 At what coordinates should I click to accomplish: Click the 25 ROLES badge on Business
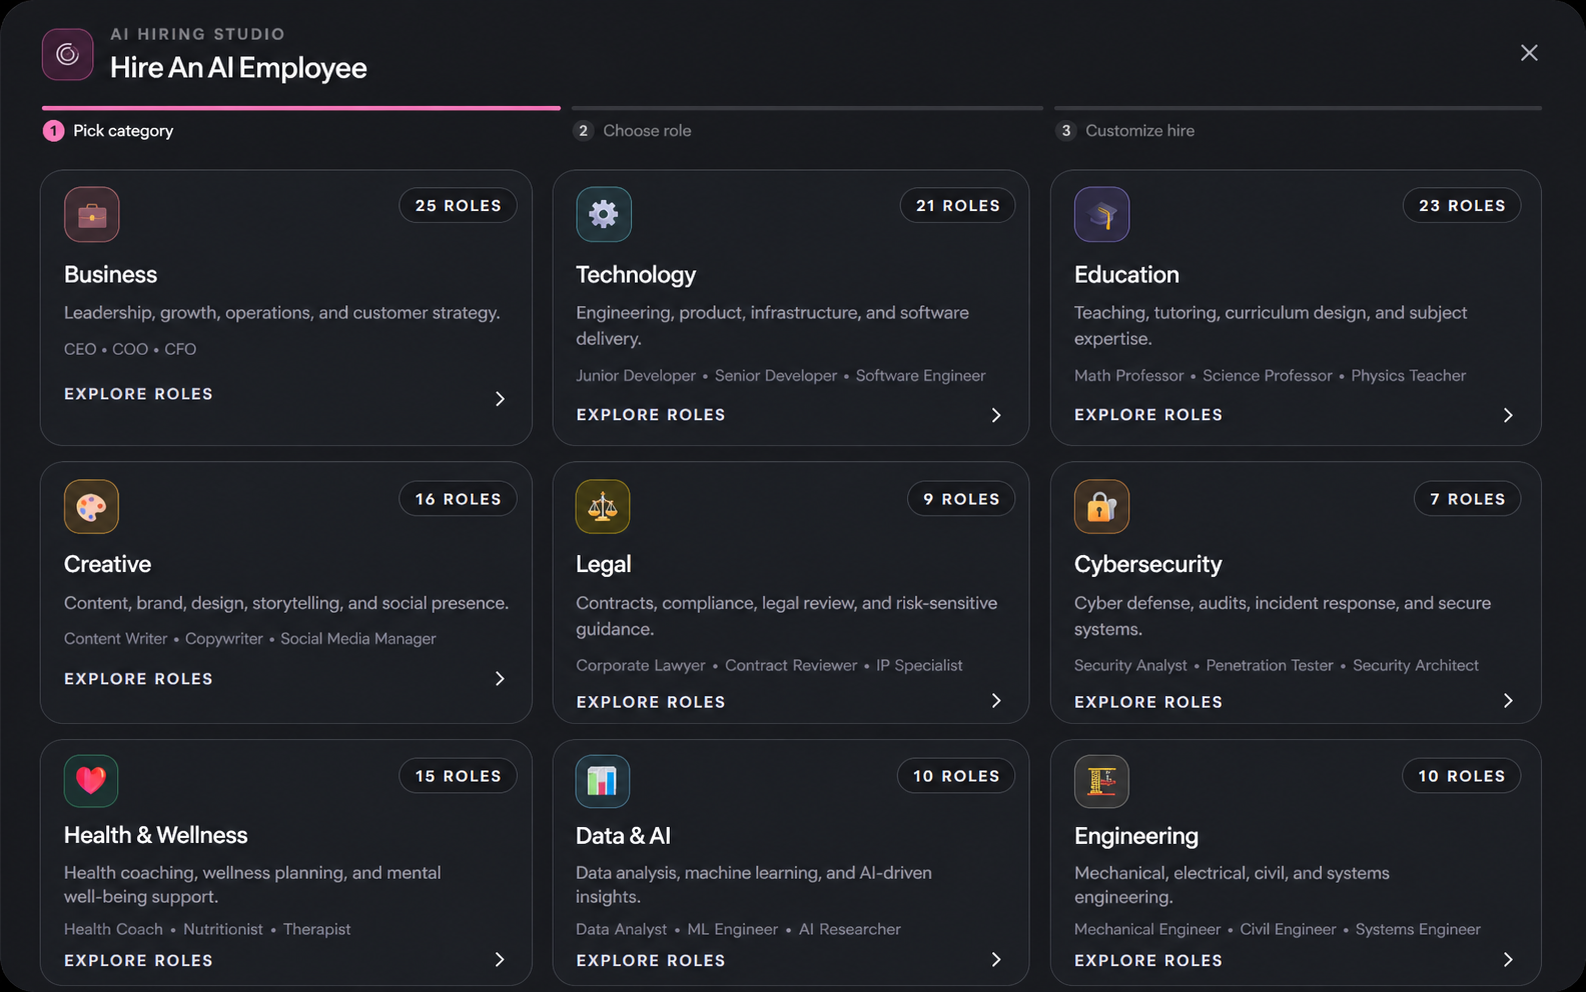[x=458, y=205]
